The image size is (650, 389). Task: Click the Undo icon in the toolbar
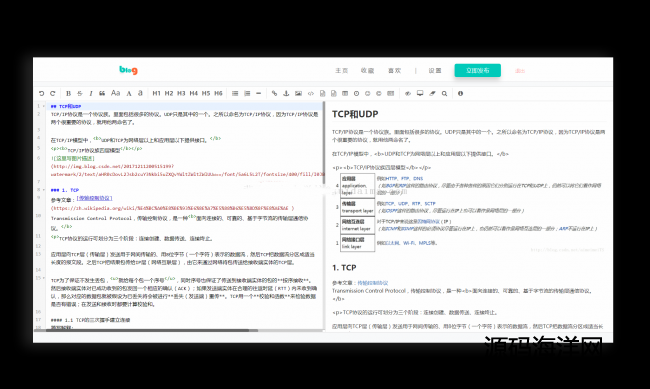point(41,93)
